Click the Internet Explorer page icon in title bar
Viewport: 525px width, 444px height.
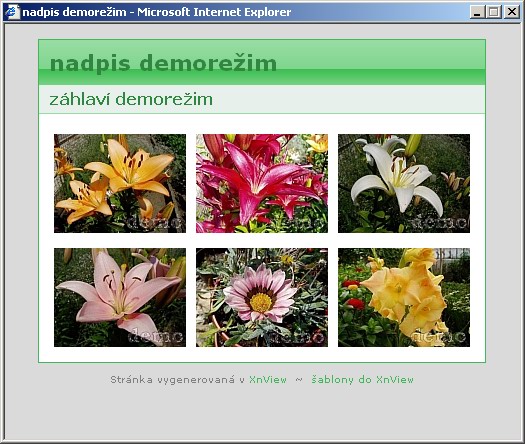click(x=13, y=12)
